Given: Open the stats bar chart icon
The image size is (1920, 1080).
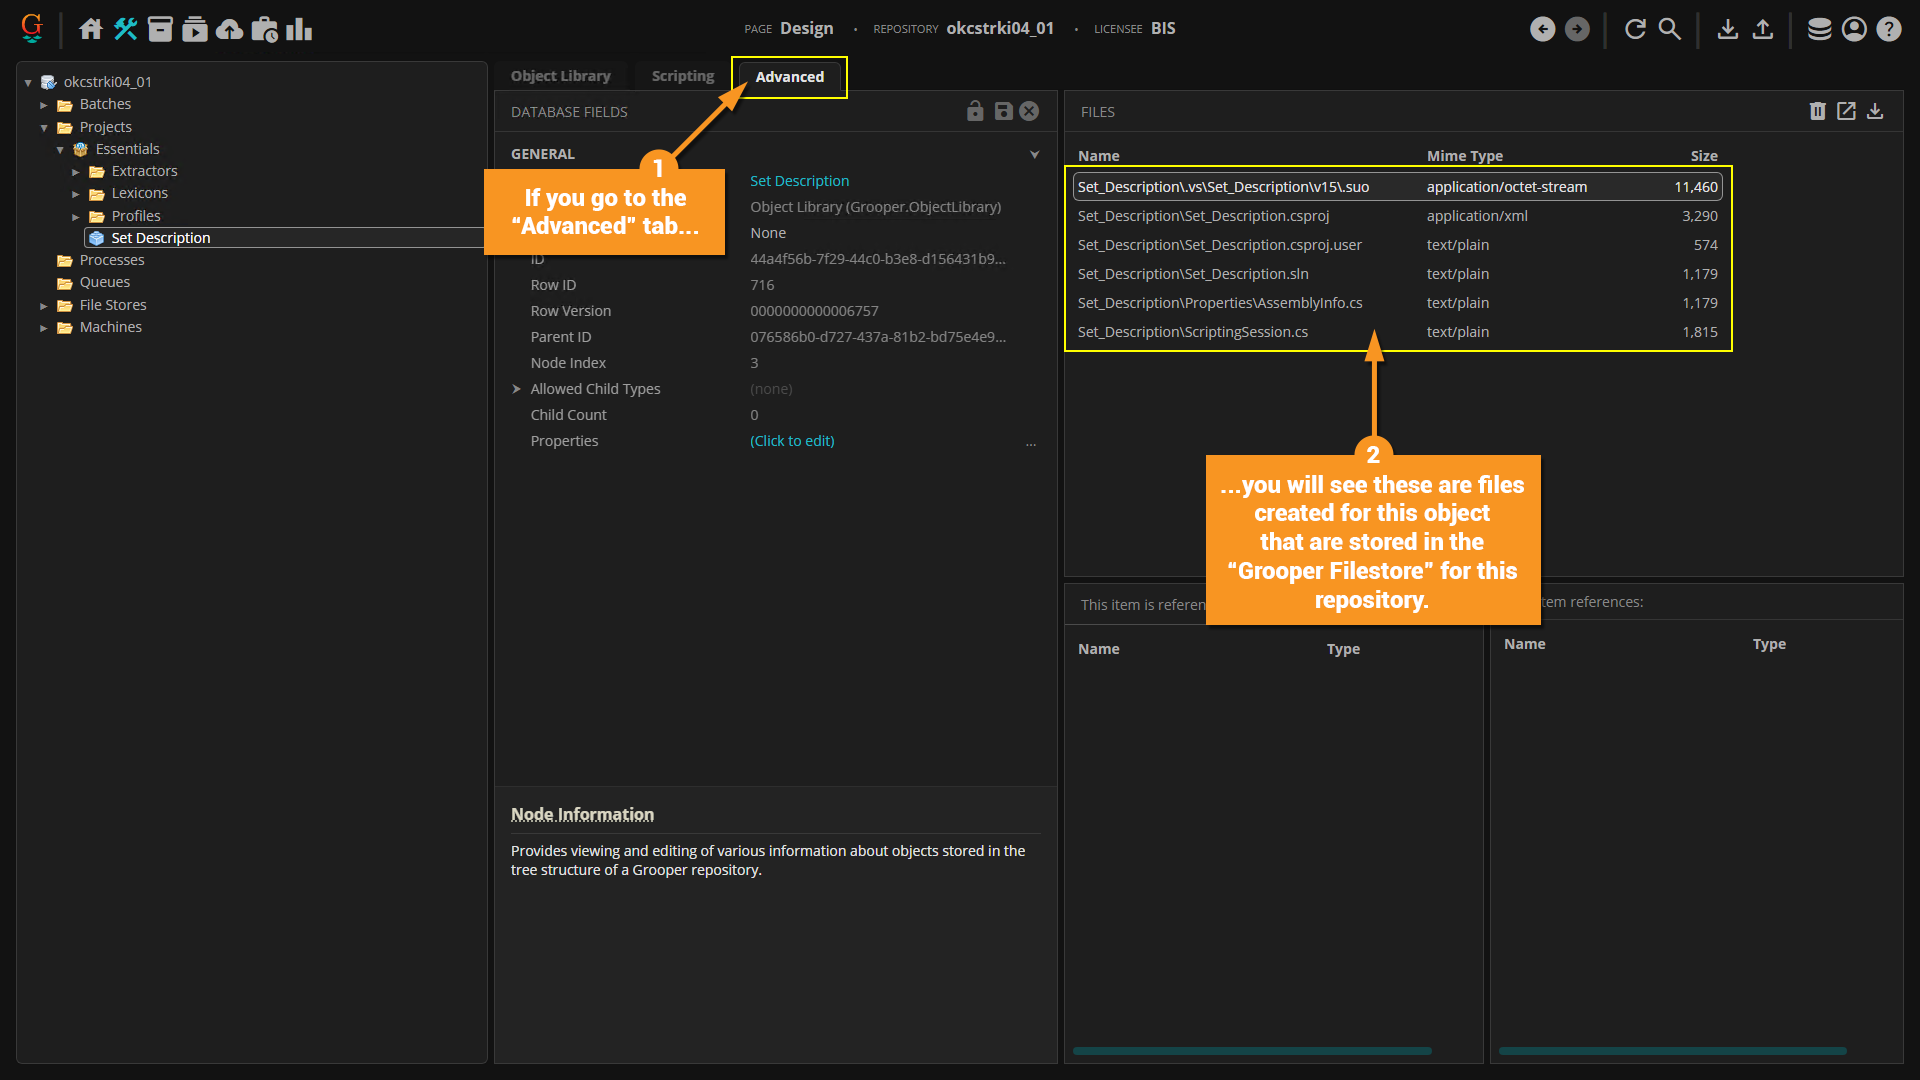Looking at the screenshot, I should (x=299, y=29).
